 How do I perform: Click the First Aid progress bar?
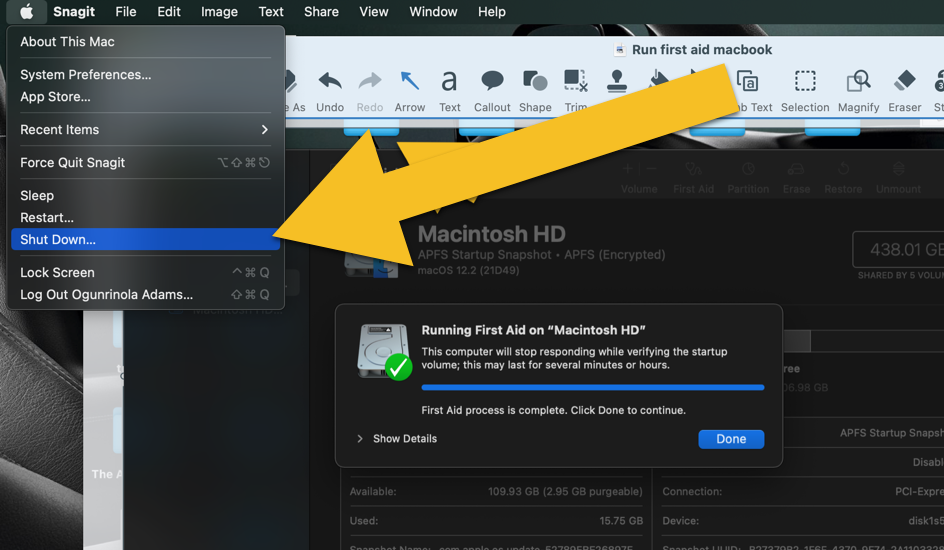[x=592, y=388]
